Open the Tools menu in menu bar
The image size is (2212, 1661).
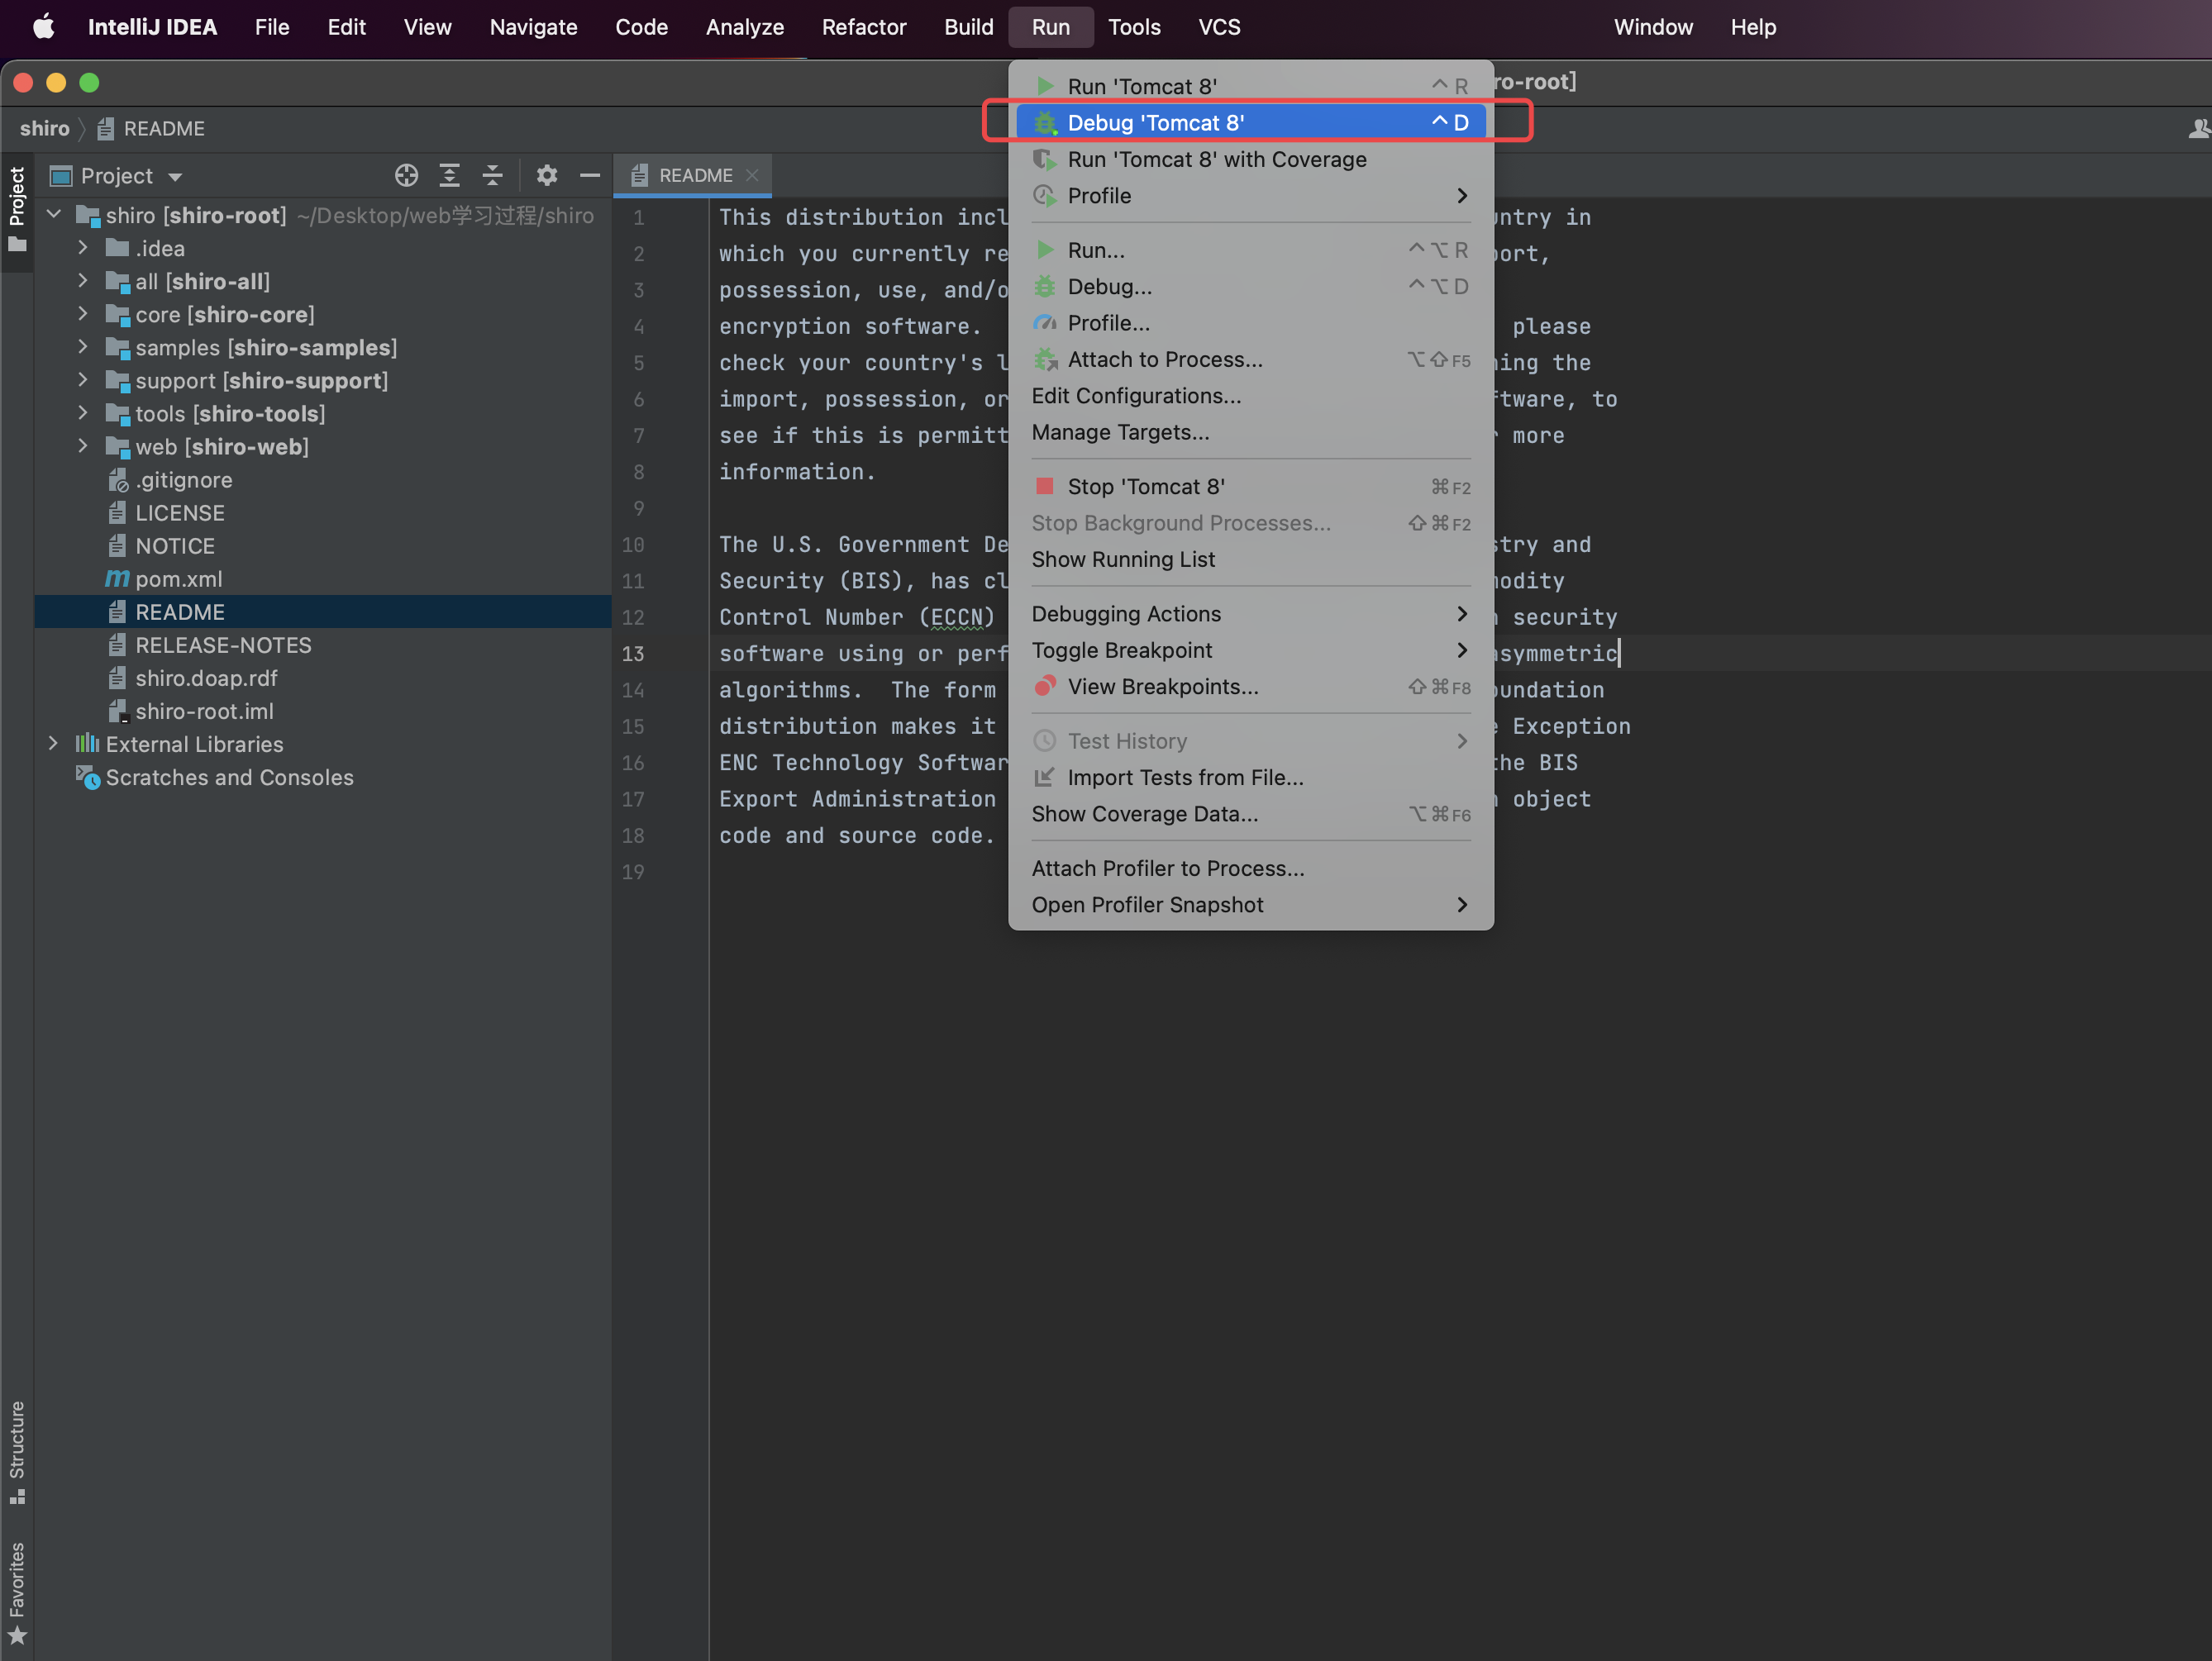(x=1133, y=27)
